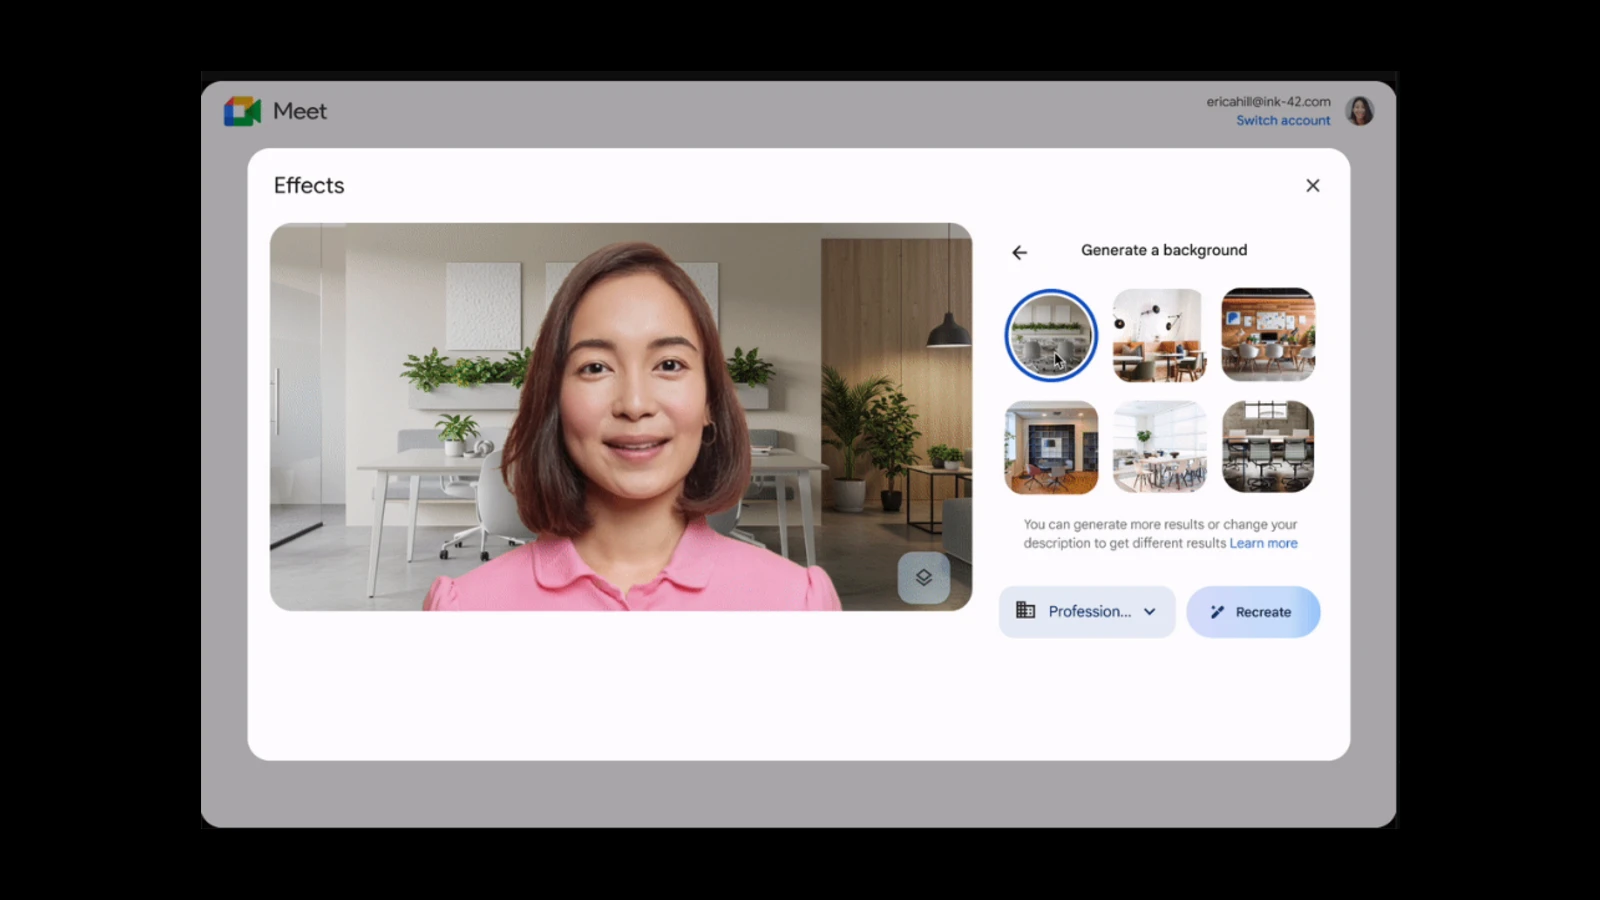Click the building icon in style selector
This screenshot has height=900, width=1600.
tap(1026, 611)
